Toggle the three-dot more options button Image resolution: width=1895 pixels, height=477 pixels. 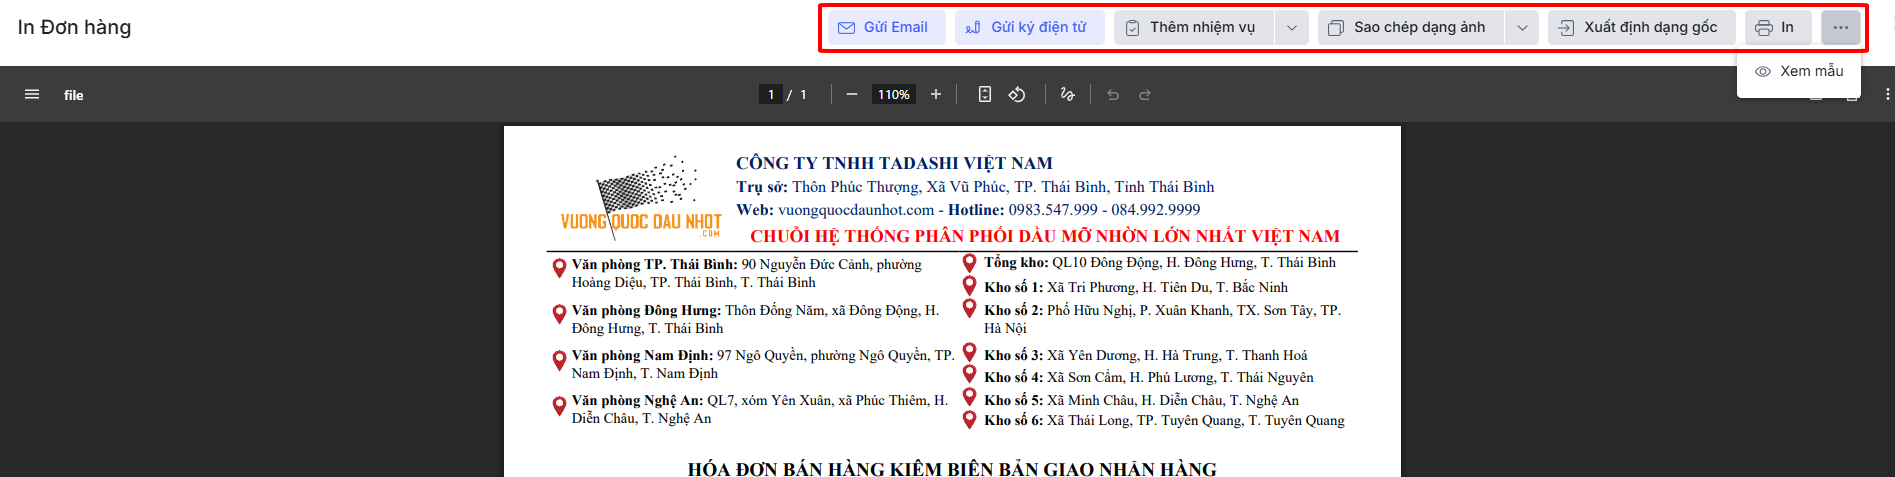click(x=1840, y=28)
